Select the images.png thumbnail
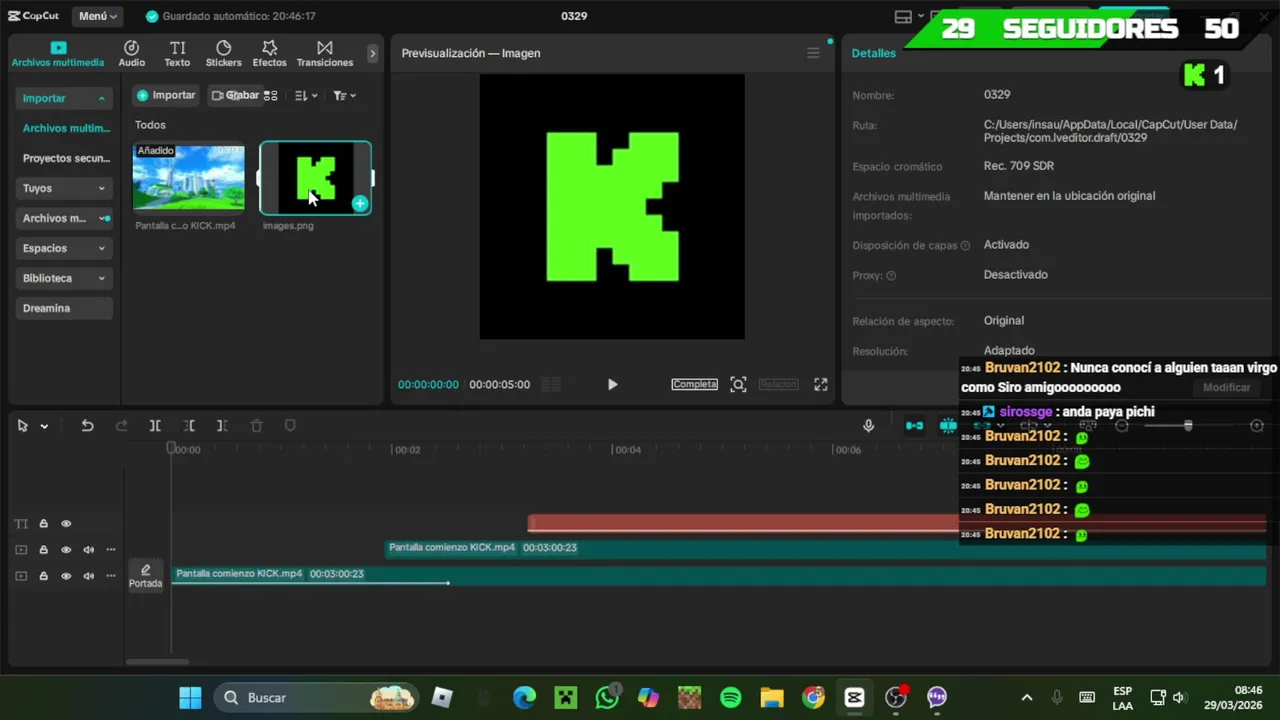 pyautogui.click(x=315, y=178)
